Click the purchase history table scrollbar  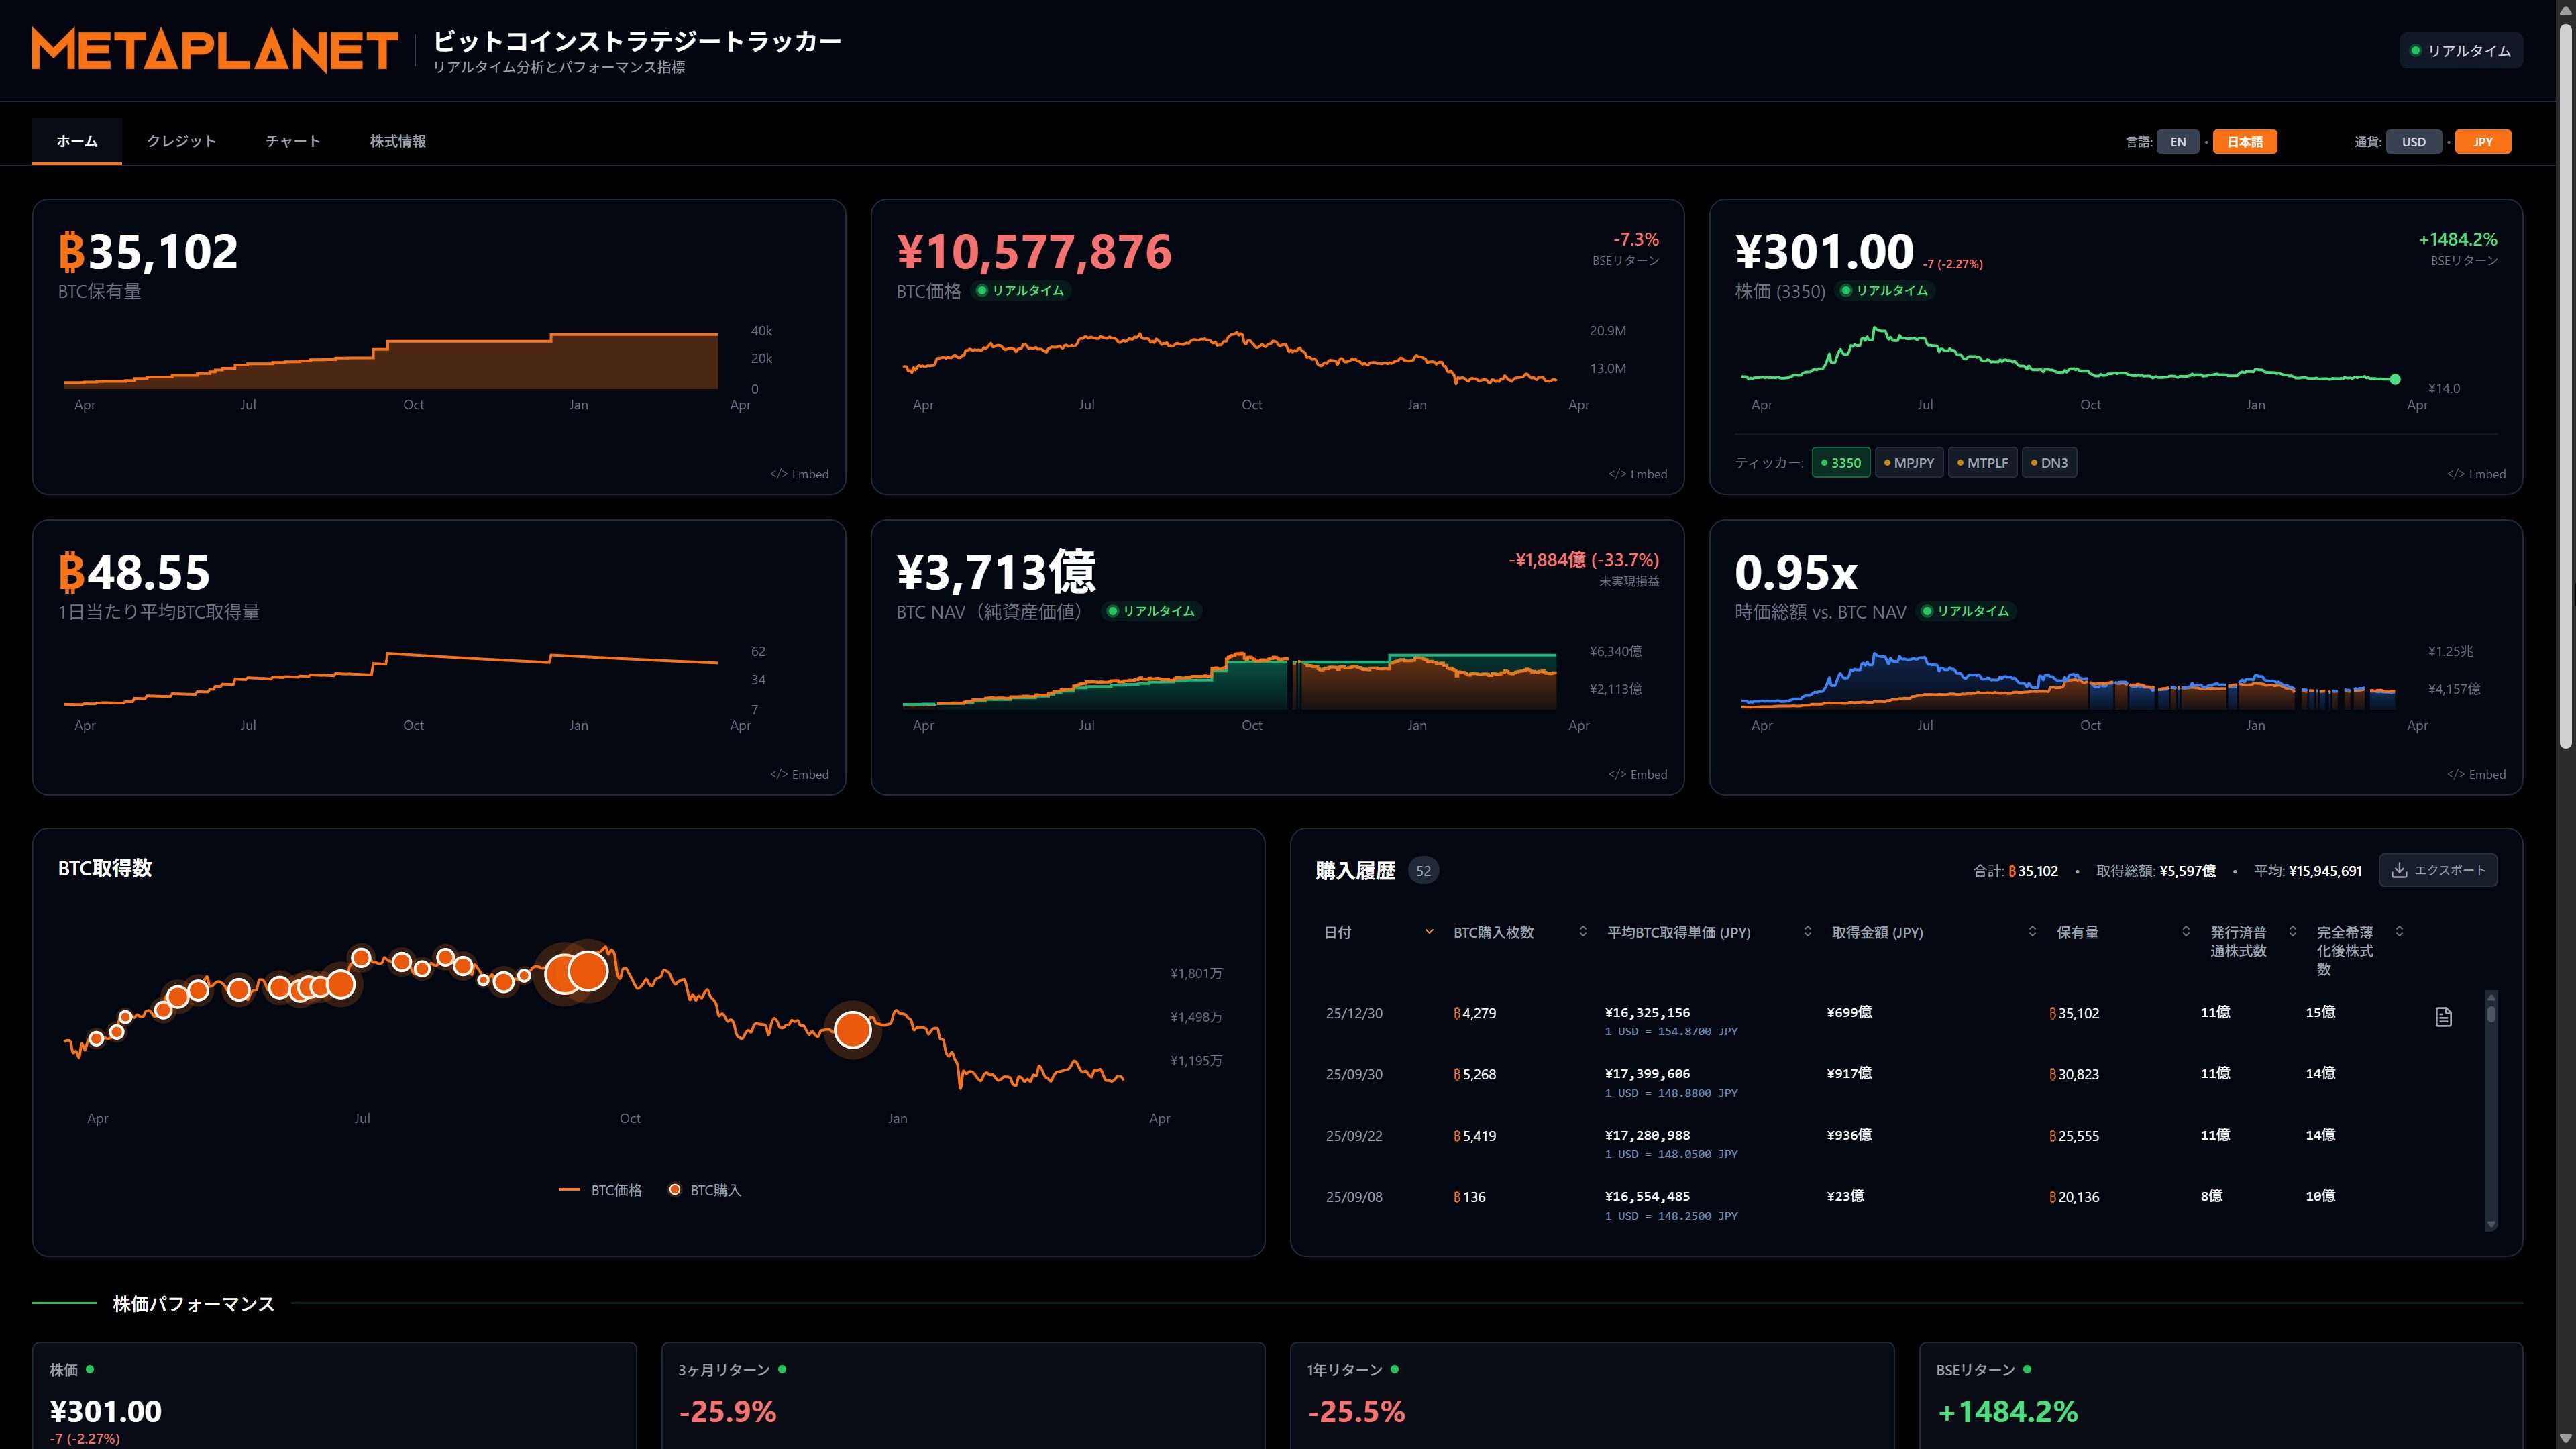(2491, 1110)
